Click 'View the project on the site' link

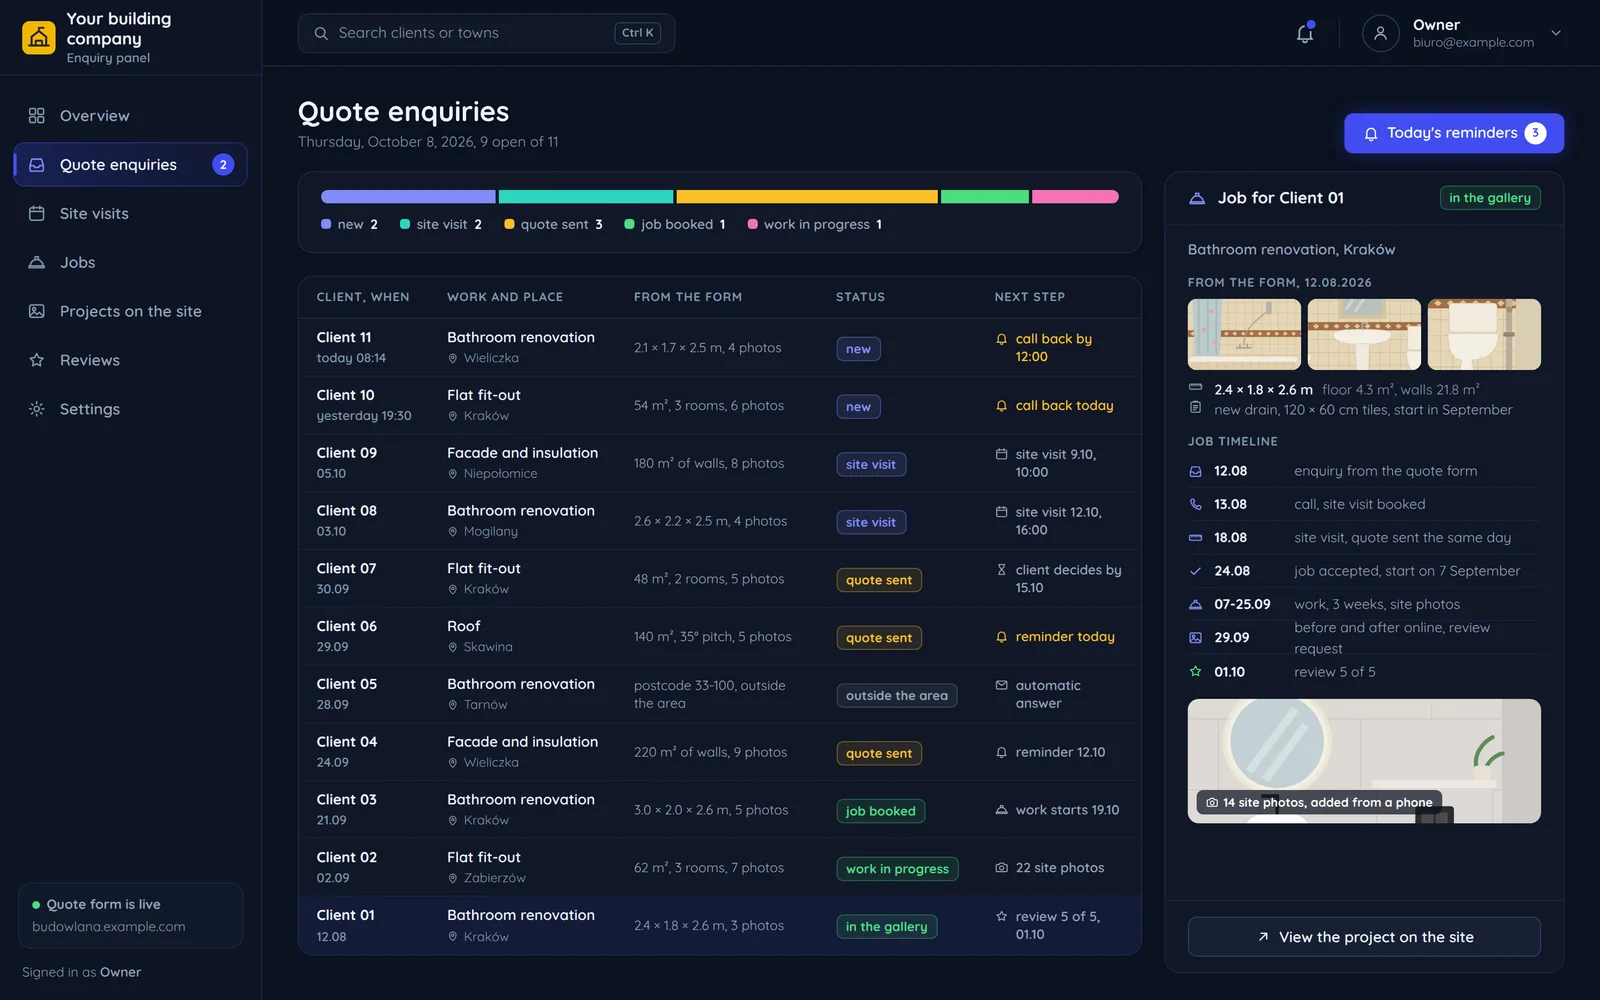(1364, 937)
